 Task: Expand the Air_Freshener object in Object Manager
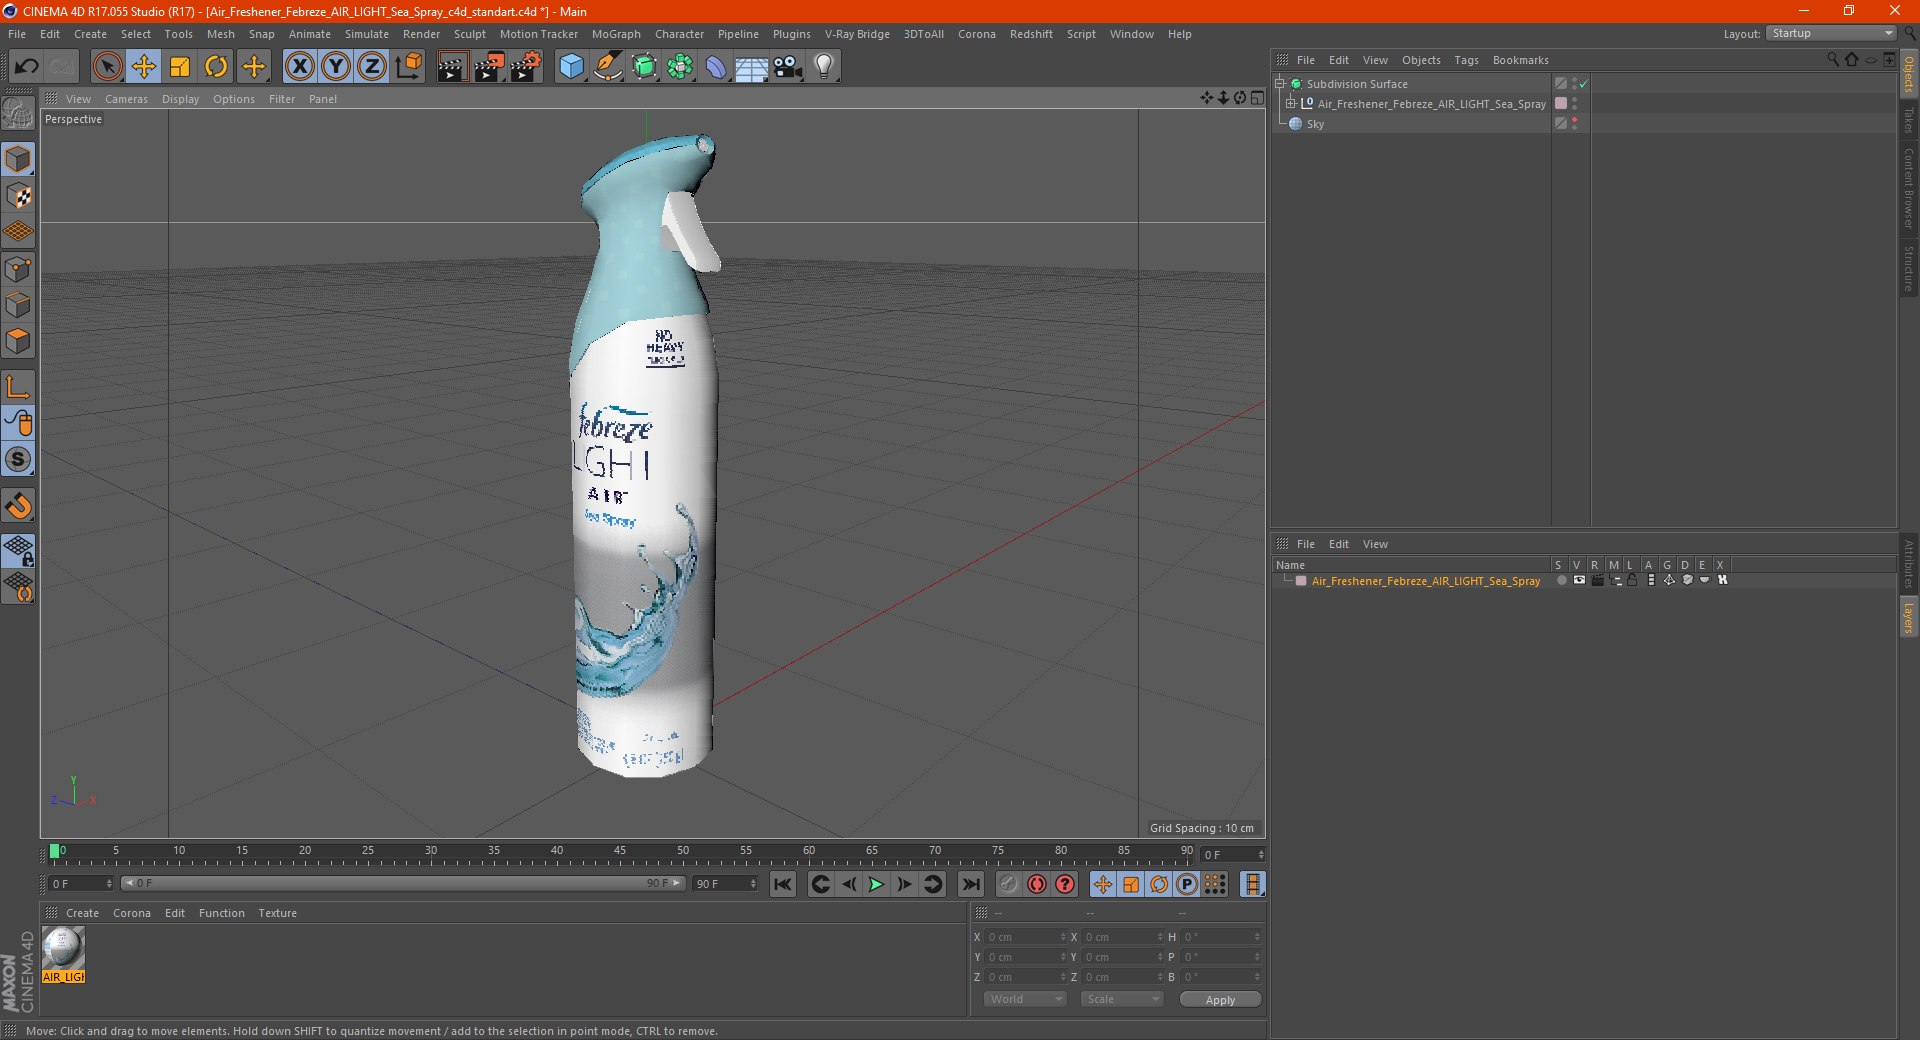point(1291,104)
